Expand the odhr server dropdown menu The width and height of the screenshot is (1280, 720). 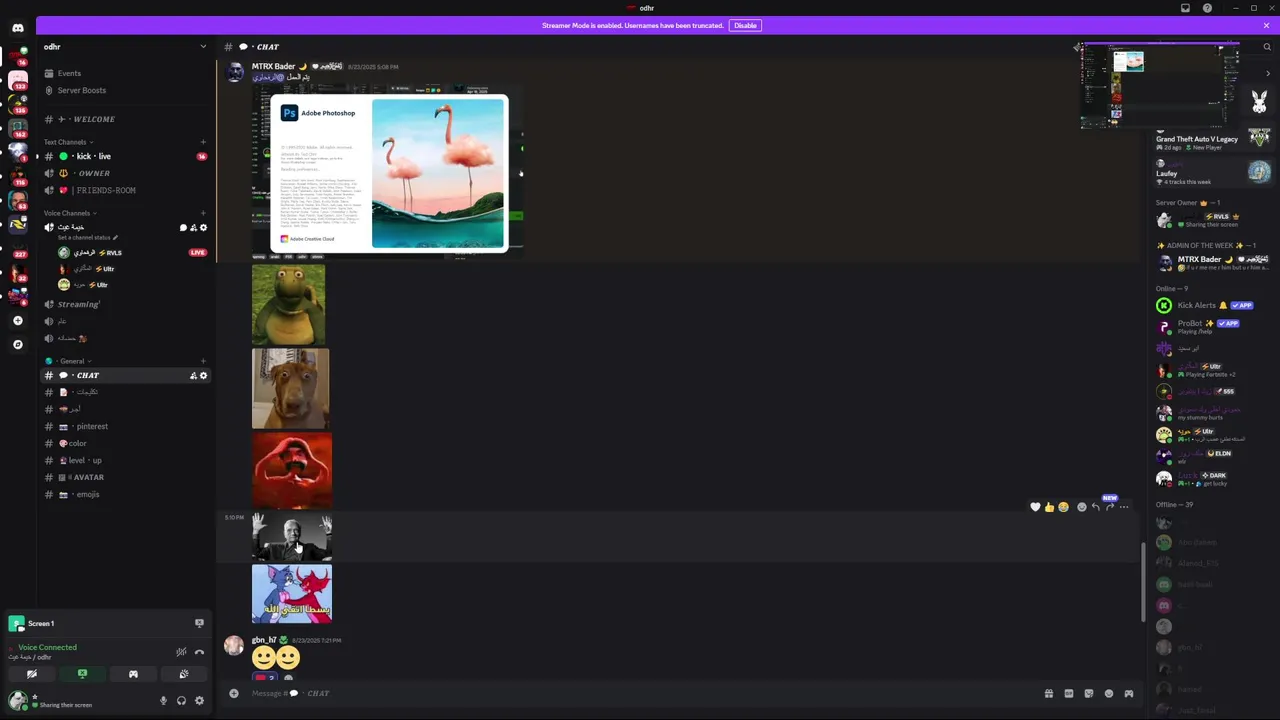click(x=203, y=47)
